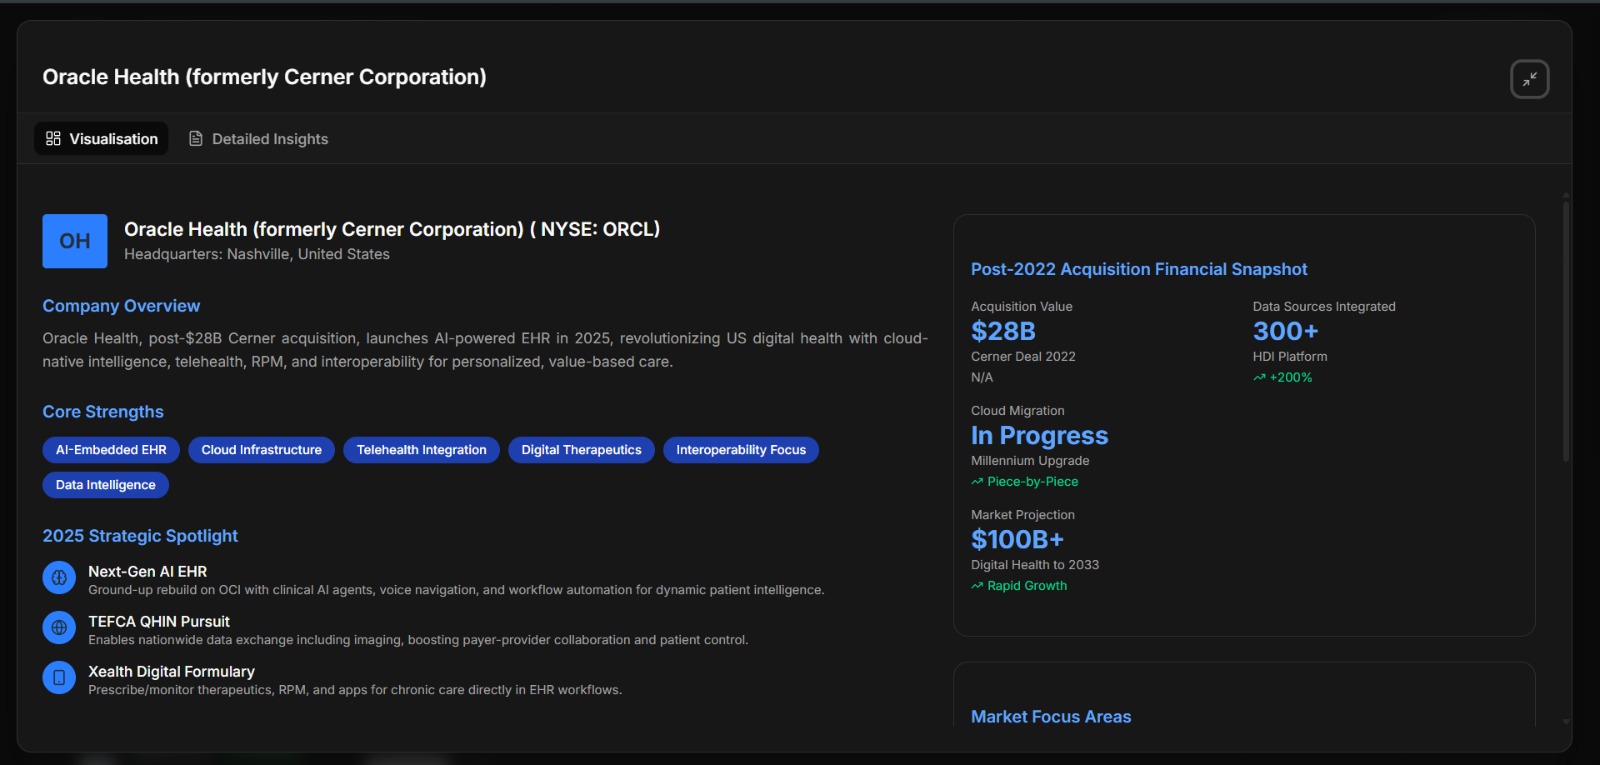
Task: Click the OH company logo tile
Action: point(75,241)
